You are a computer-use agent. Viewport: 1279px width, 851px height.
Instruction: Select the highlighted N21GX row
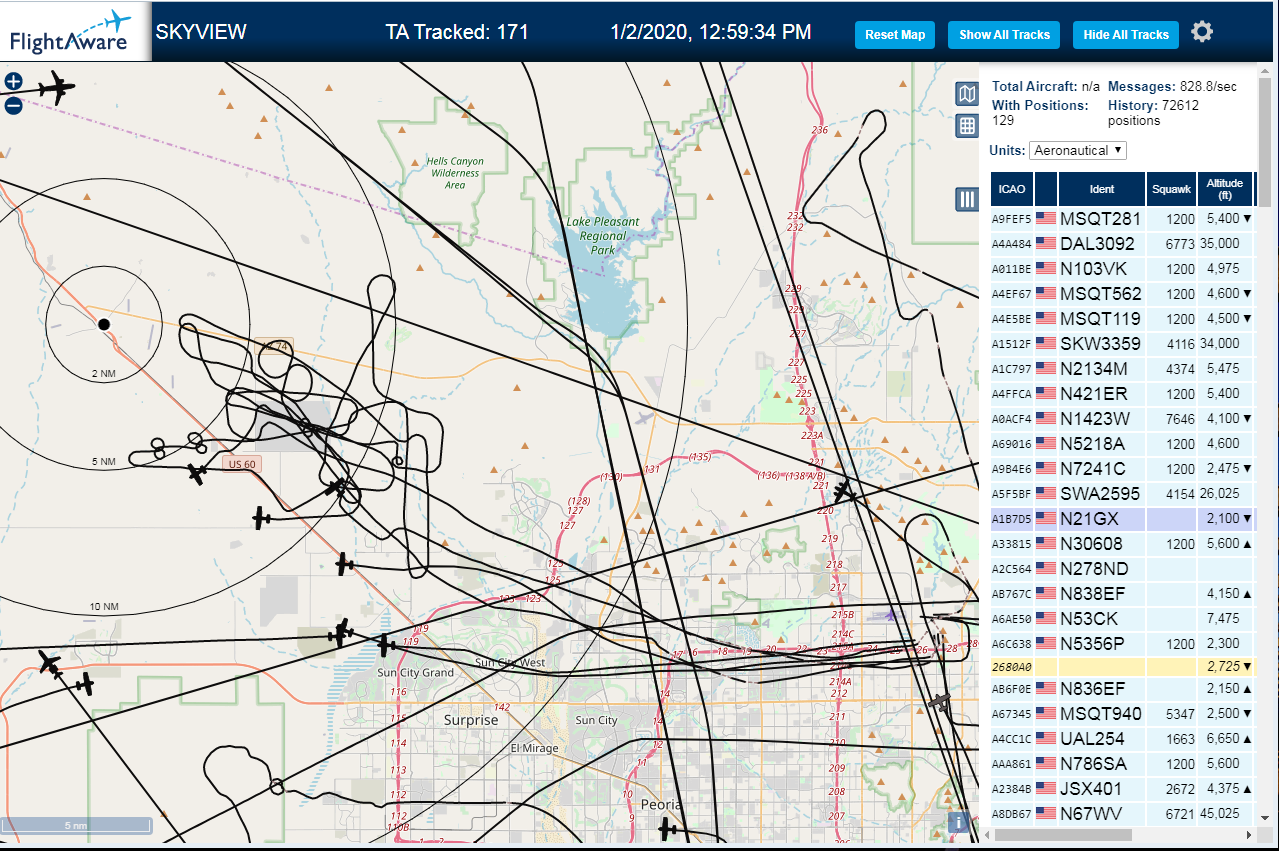point(1123,519)
